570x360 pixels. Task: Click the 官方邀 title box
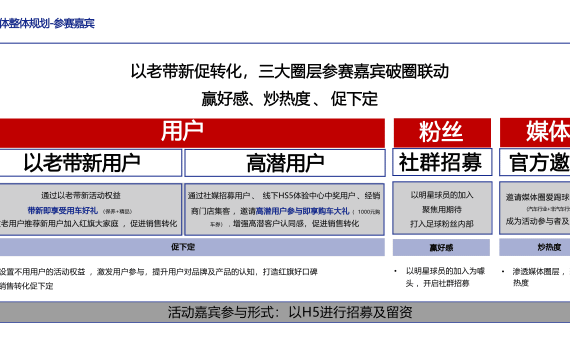pos(535,162)
